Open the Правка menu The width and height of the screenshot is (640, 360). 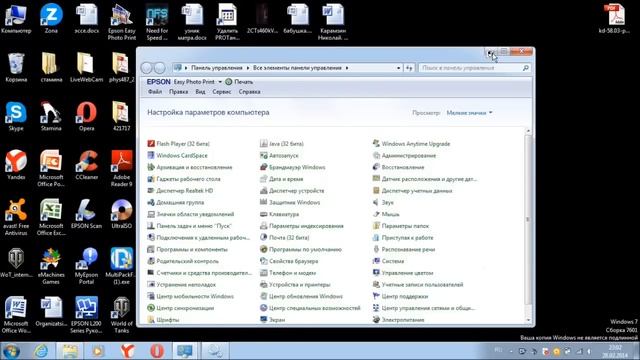(178, 92)
